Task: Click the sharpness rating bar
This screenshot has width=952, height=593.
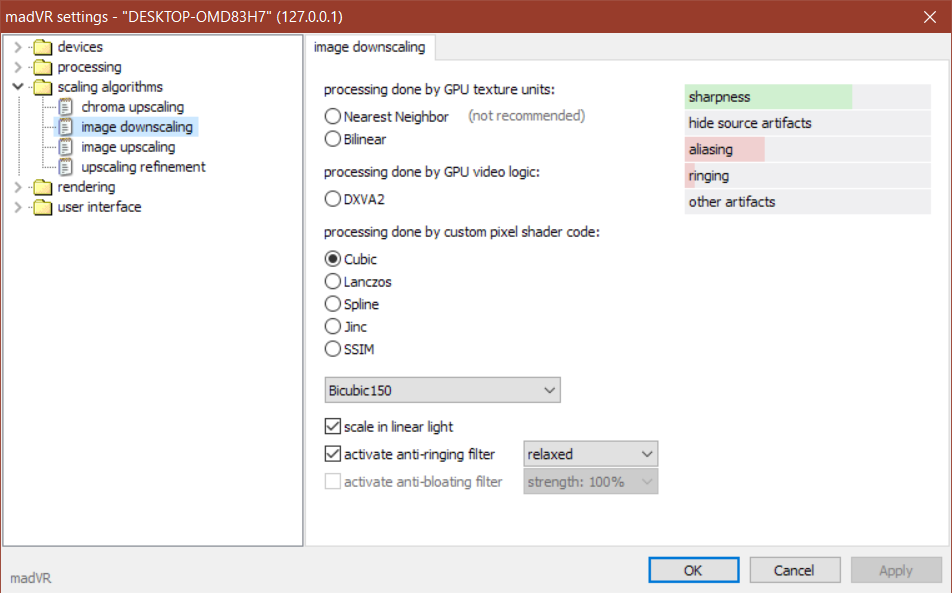Action: coord(808,97)
